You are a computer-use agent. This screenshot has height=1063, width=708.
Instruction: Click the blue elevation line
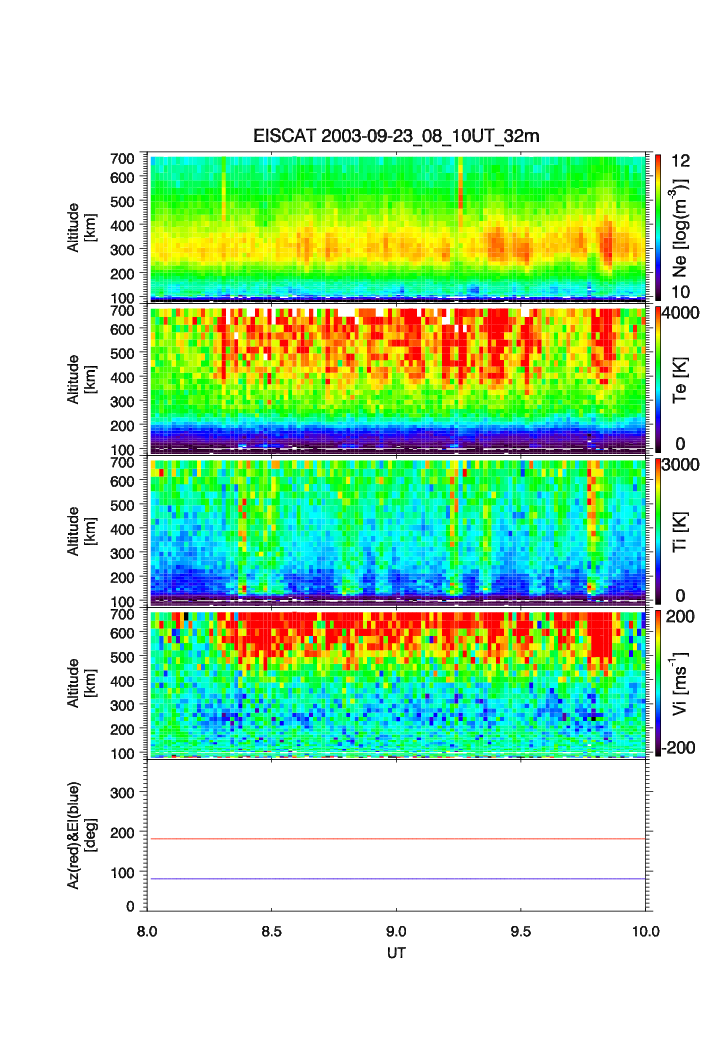(x=398, y=879)
